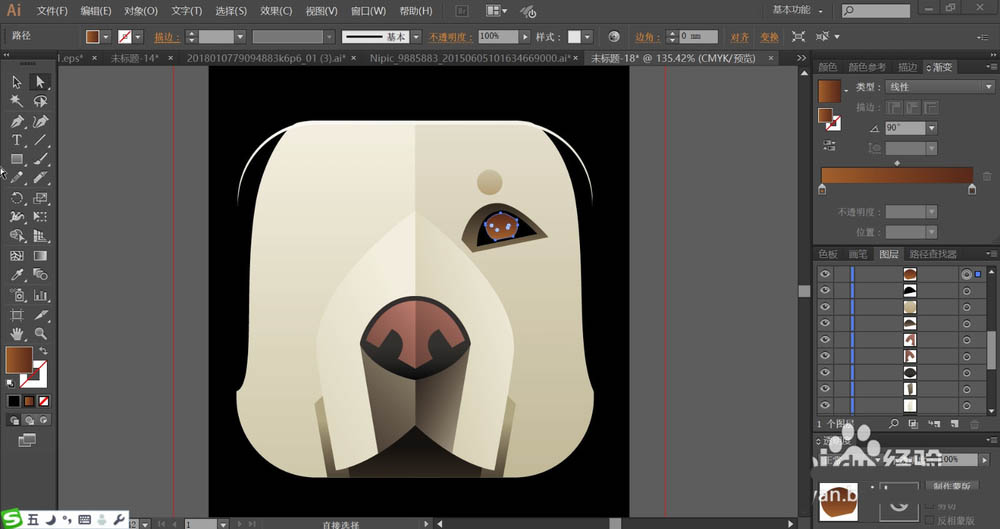Delete gradient stop trash icon

click(x=987, y=176)
